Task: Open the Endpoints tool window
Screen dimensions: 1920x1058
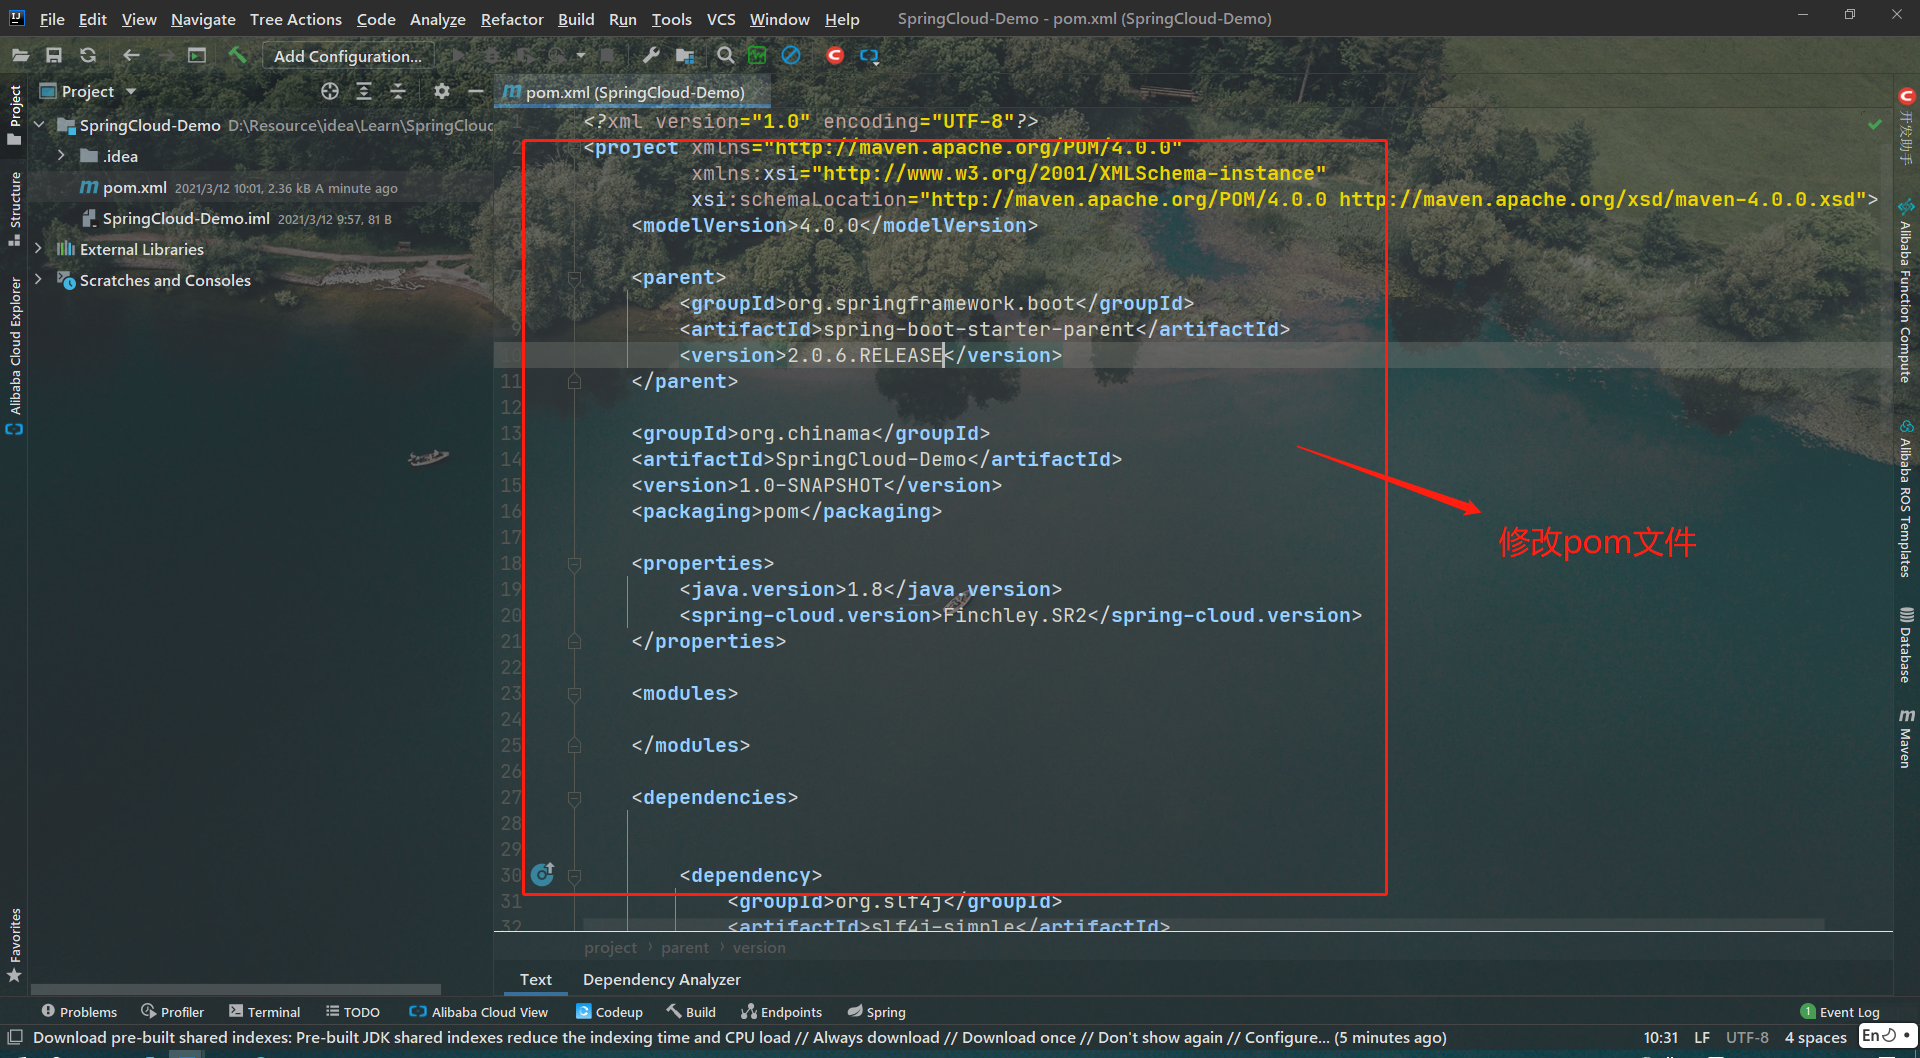Action: (x=781, y=1012)
